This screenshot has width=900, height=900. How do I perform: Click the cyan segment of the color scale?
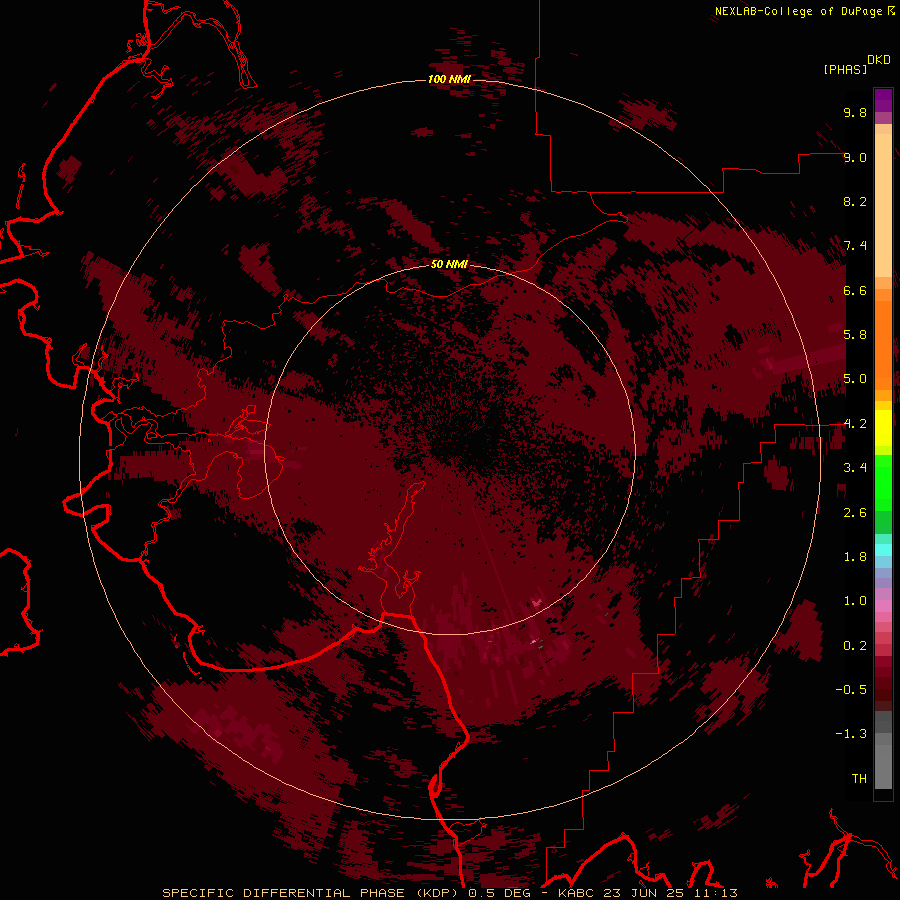coord(883,550)
